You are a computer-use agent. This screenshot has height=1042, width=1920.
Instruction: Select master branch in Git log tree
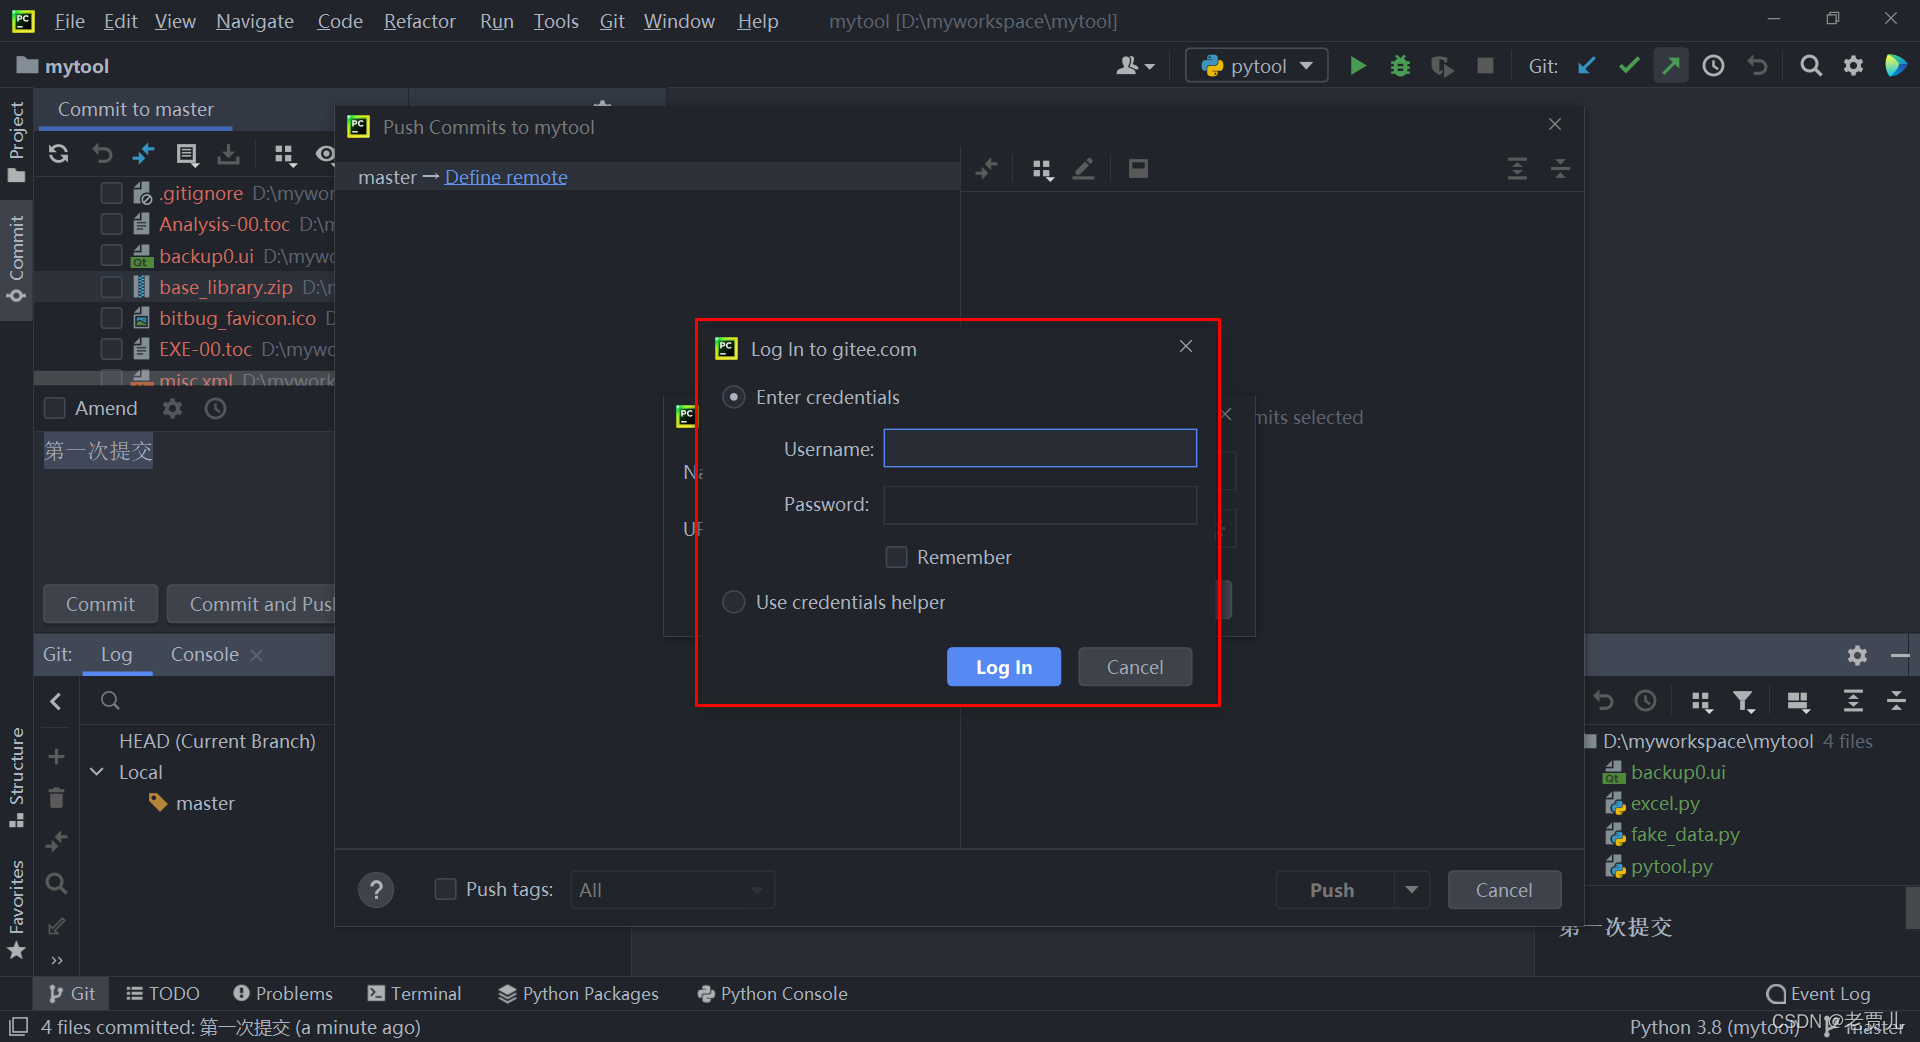click(x=205, y=803)
